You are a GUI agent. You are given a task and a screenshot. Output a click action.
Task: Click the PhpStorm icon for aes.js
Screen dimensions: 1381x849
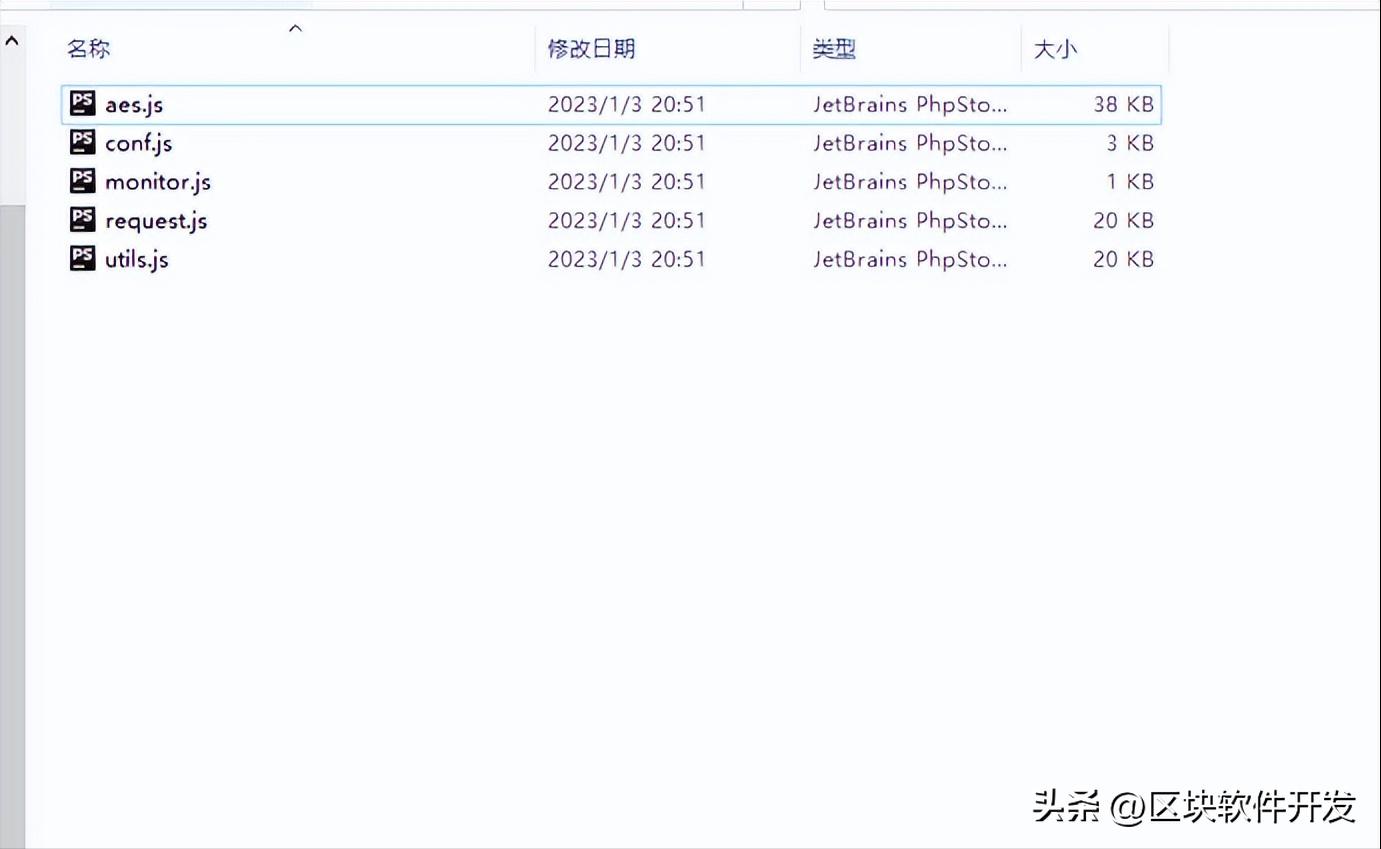[x=83, y=103]
